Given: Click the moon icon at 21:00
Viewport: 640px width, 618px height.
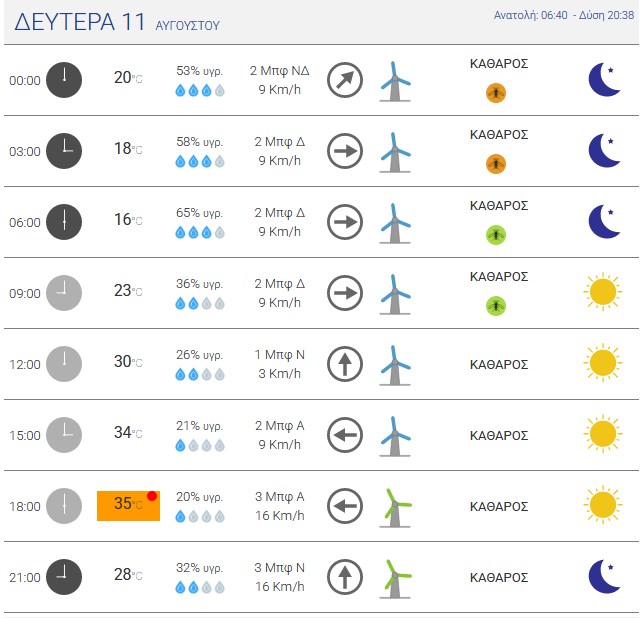Looking at the screenshot, I should [604, 577].
